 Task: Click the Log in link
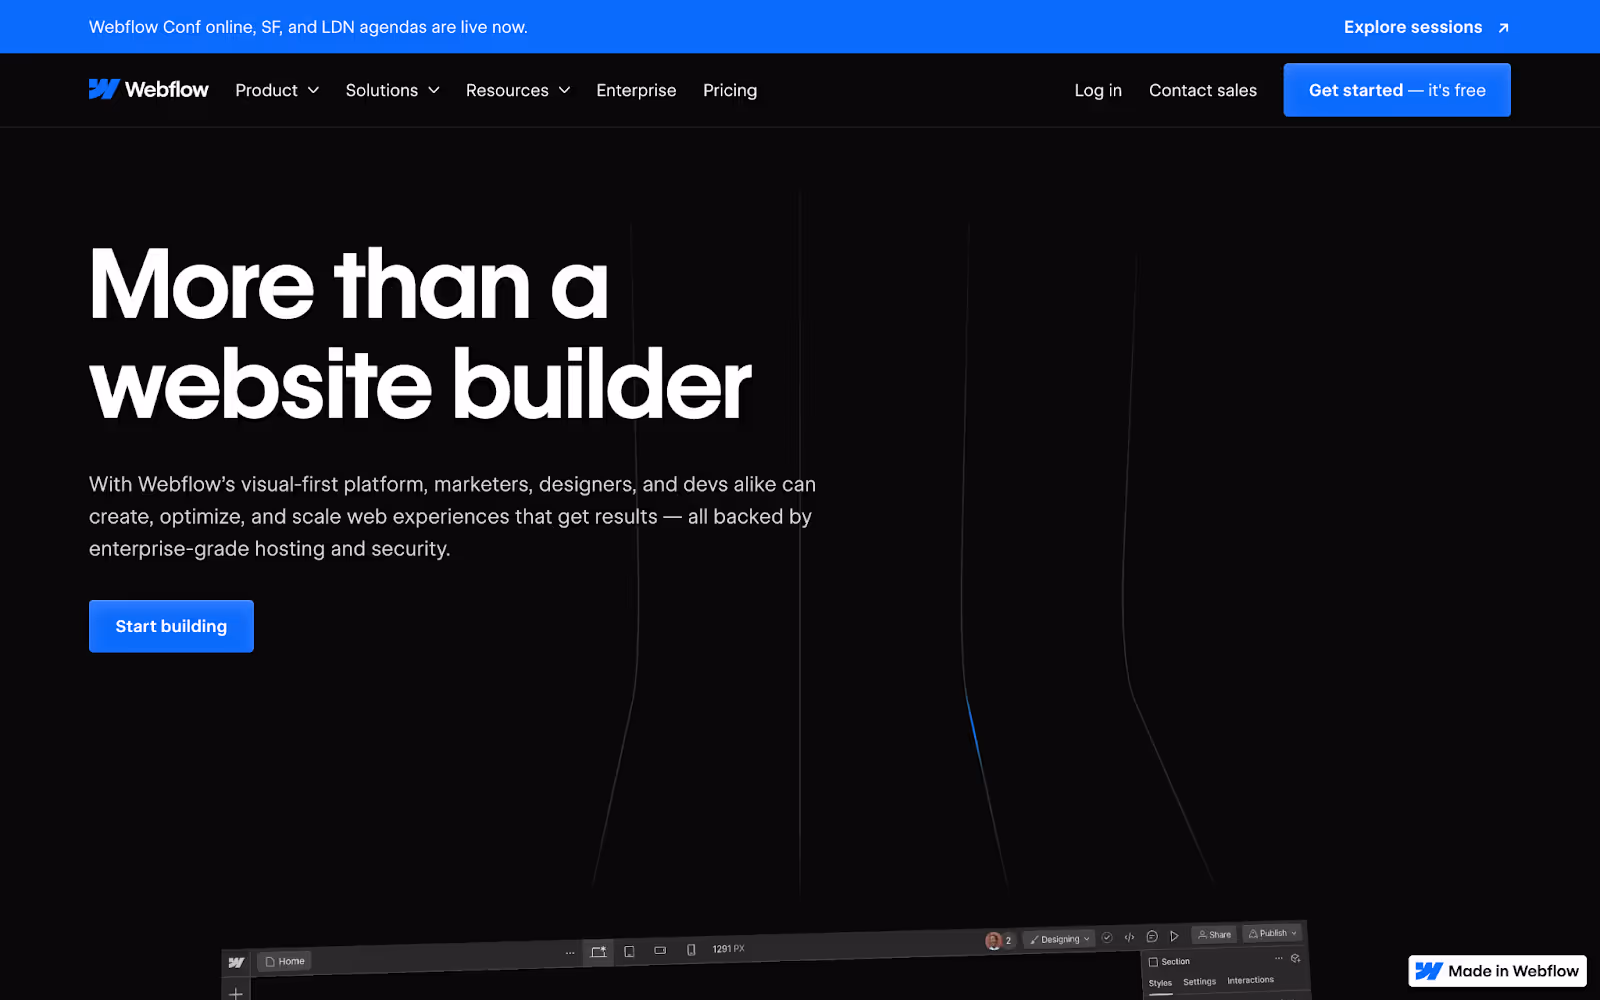pos(1098,90)
